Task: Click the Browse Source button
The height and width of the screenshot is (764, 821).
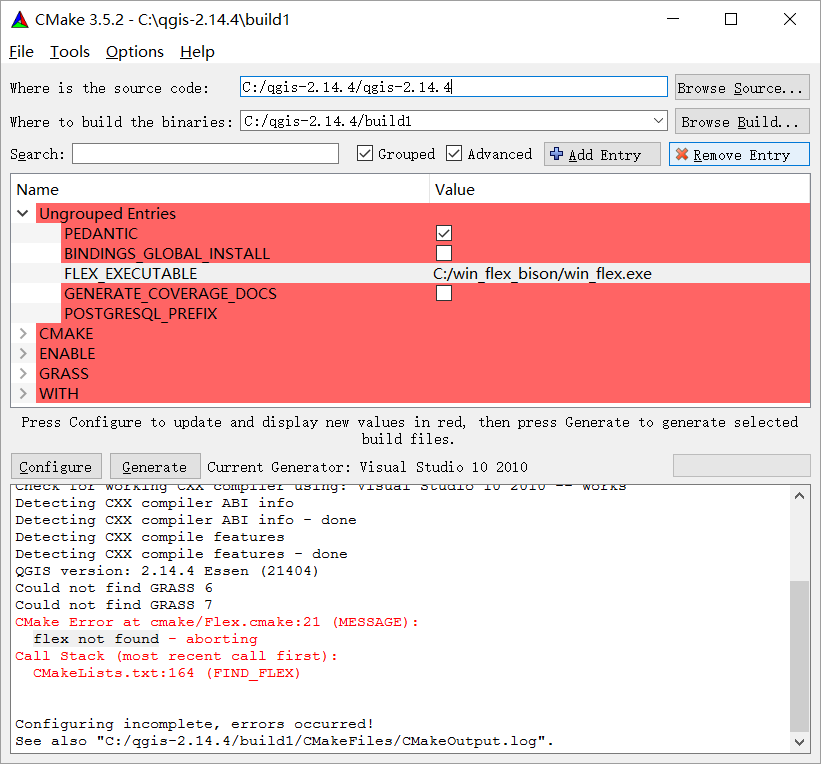Action: 742,87
